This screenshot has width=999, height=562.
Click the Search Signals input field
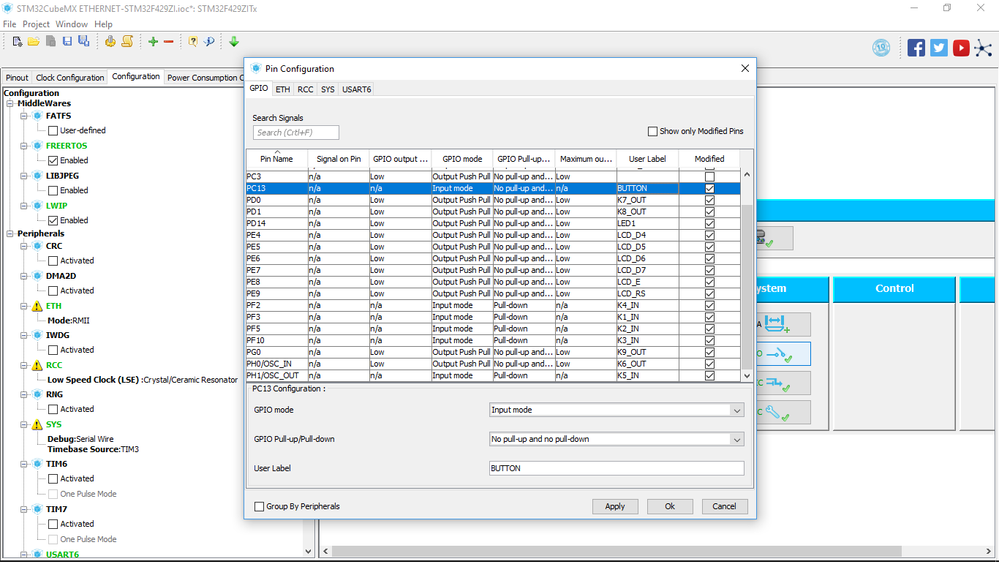(x=296, y=133)
